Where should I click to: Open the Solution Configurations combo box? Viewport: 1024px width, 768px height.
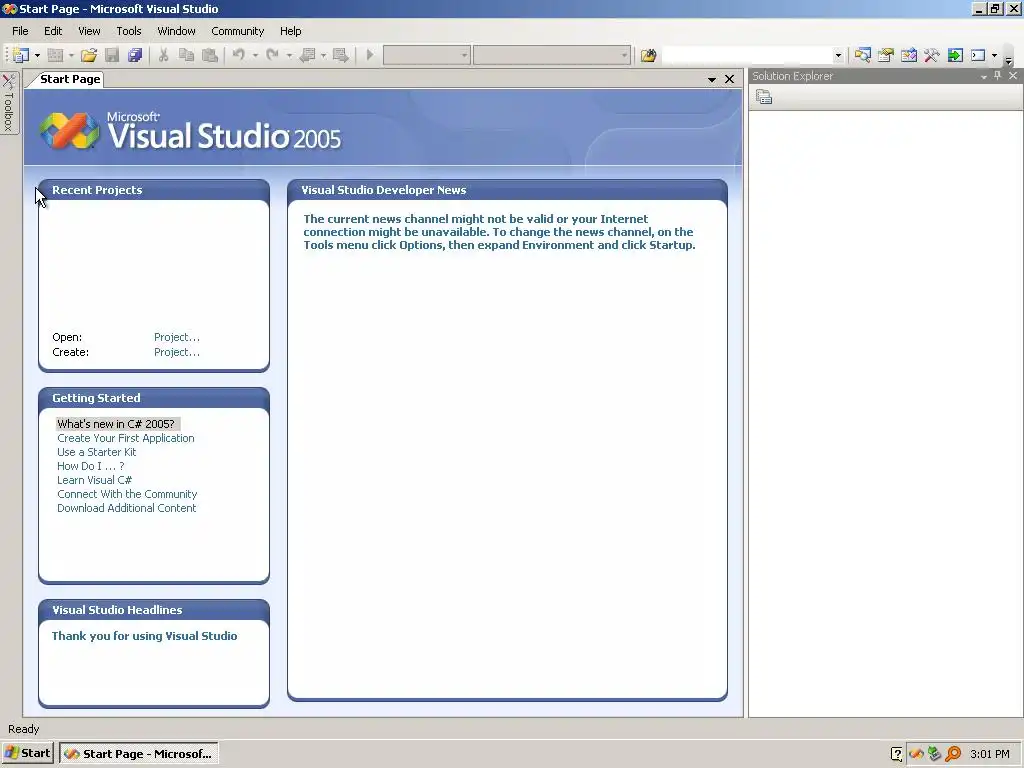[x=426, y=56]
